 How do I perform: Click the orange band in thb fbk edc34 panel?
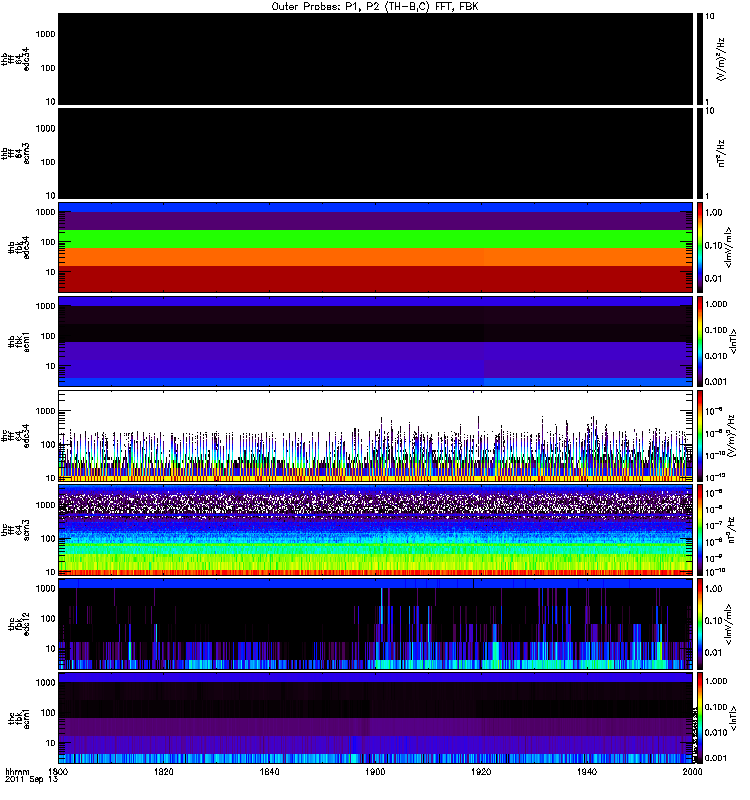click(x=375, y=257)
